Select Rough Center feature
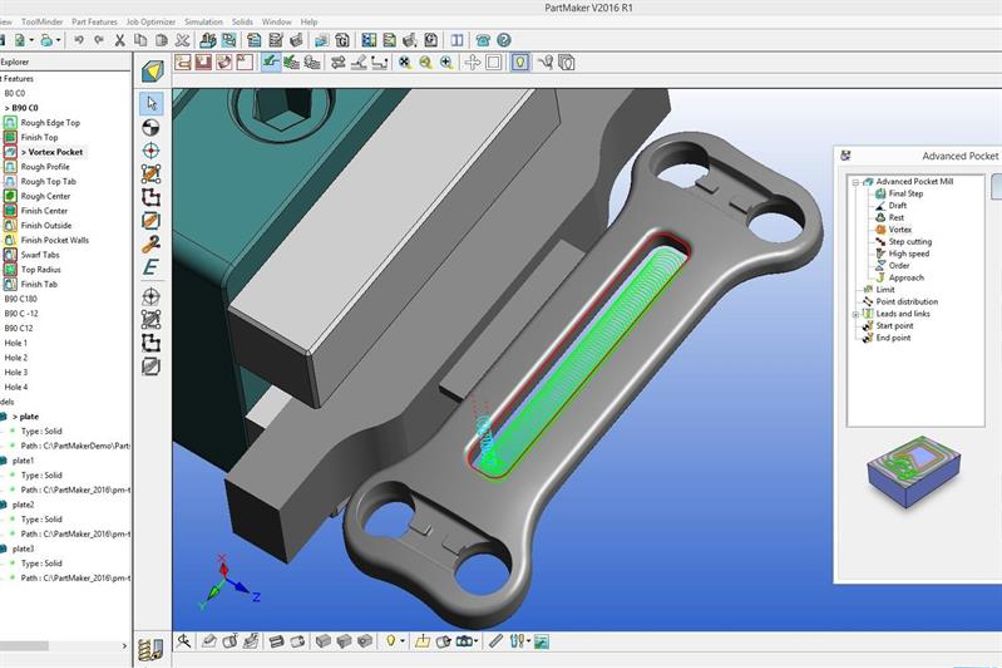1002x668 pixels. point(45,196)
